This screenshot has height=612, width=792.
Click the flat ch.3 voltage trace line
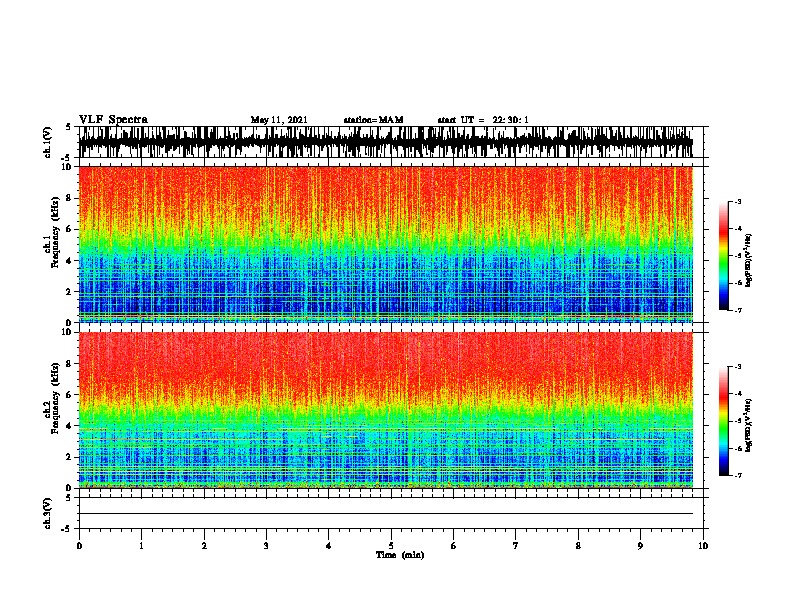pos(386,514)
